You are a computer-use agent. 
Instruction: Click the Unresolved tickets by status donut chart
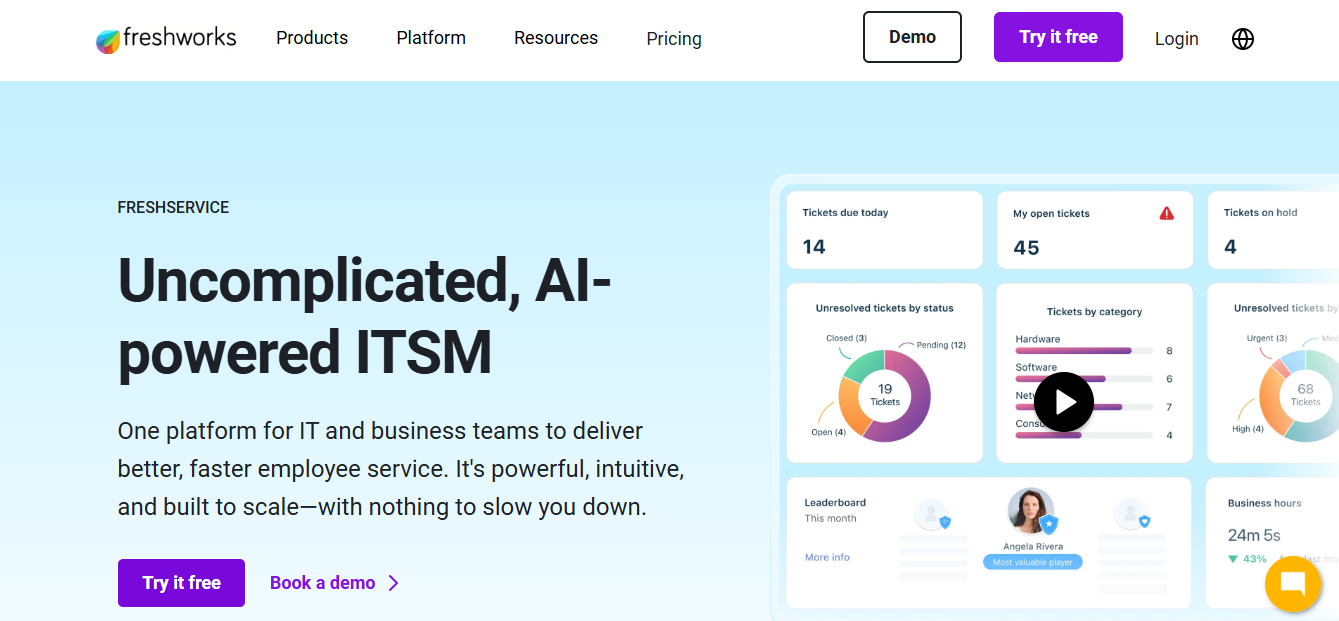[x=884, y=396]
